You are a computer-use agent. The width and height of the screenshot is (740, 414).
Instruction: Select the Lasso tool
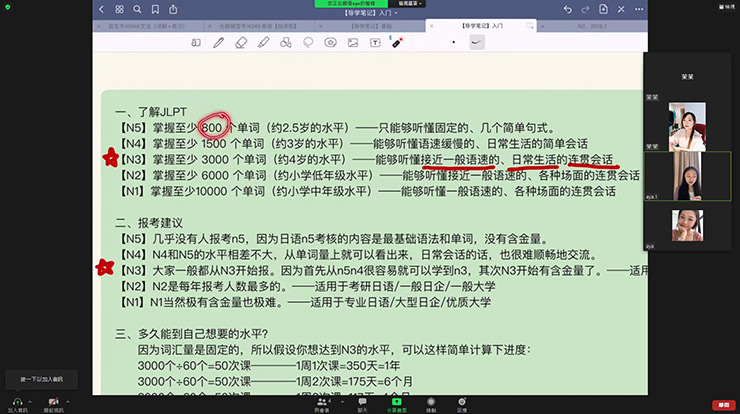[x=308, y=42]
